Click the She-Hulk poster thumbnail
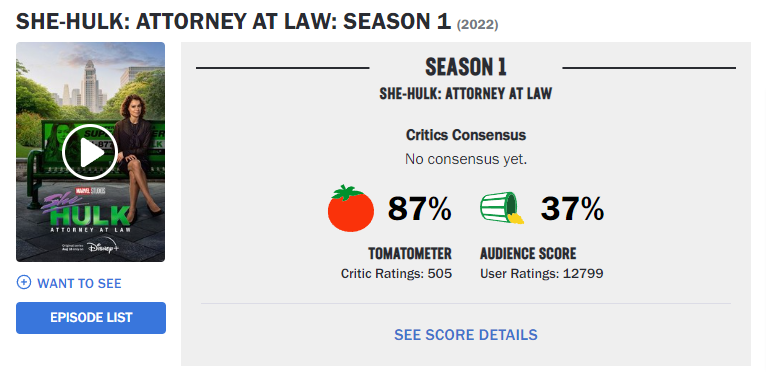 (90, 152)
